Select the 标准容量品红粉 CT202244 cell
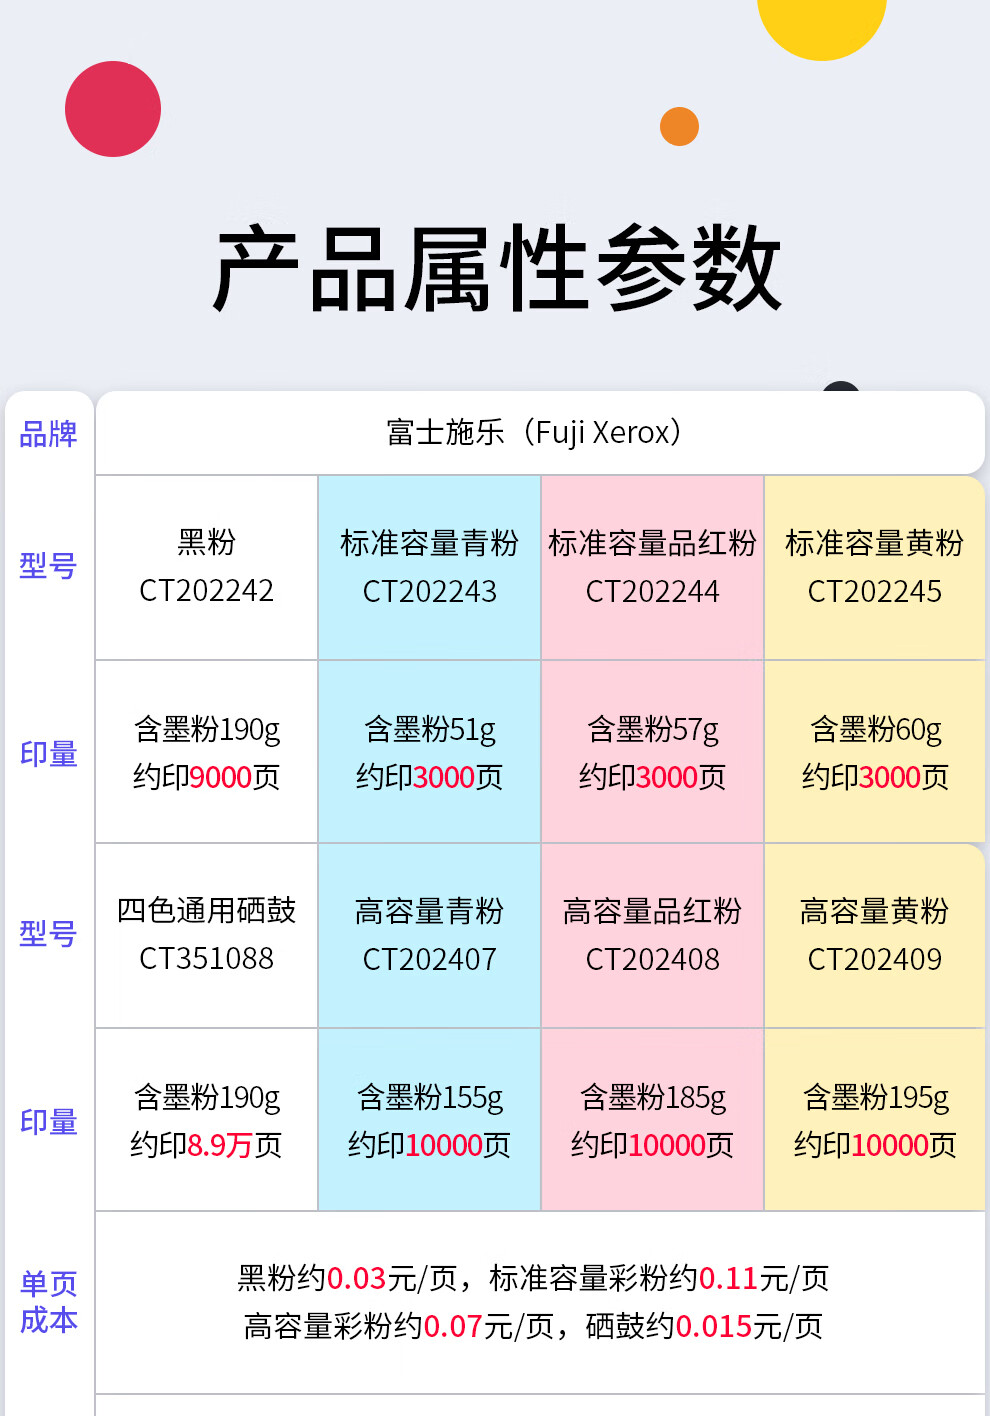 tap(653, 567)
